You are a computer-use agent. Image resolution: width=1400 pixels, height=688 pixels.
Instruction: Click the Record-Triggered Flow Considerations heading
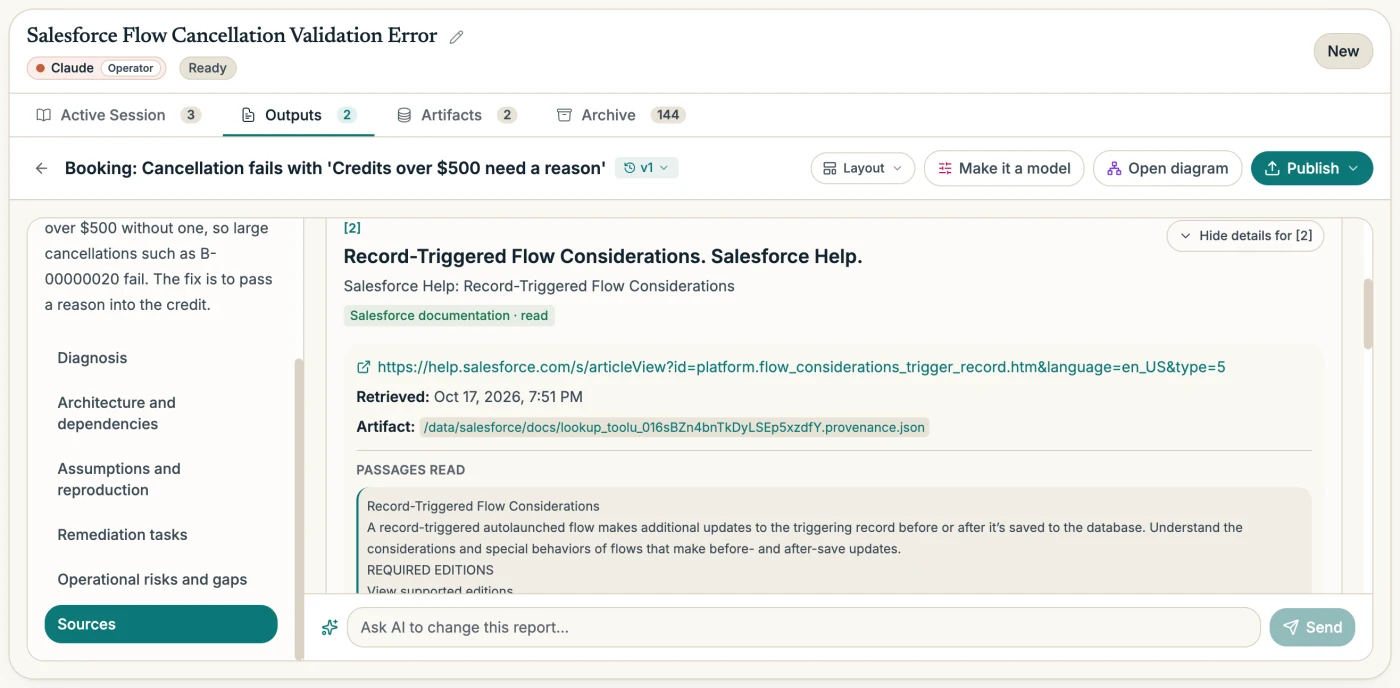click(x=602, y=257)
